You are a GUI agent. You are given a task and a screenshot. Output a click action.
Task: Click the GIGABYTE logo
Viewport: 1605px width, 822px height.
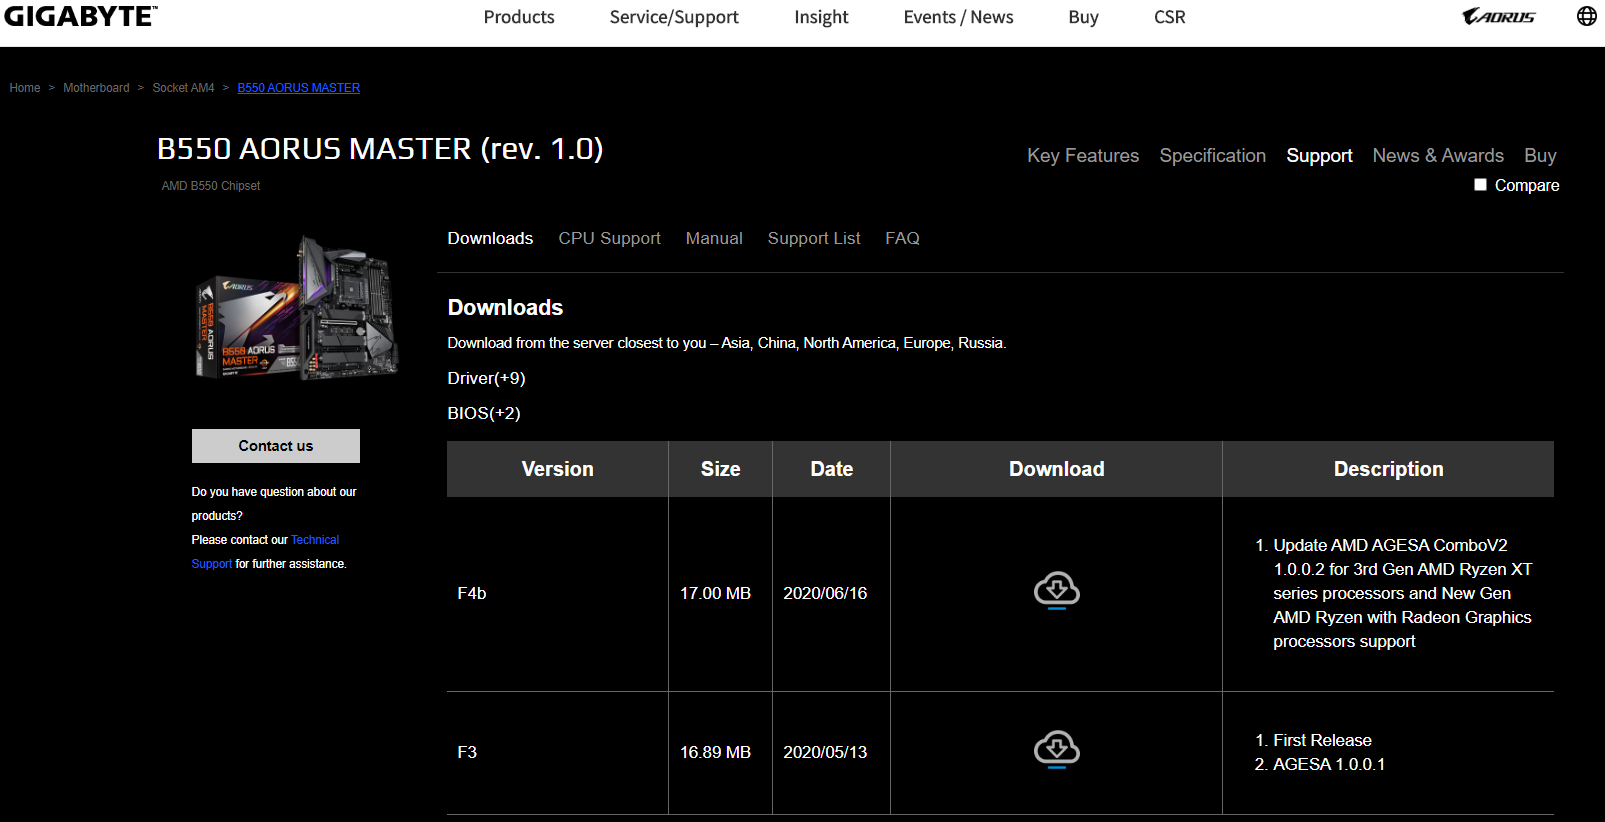click(80, 16)
